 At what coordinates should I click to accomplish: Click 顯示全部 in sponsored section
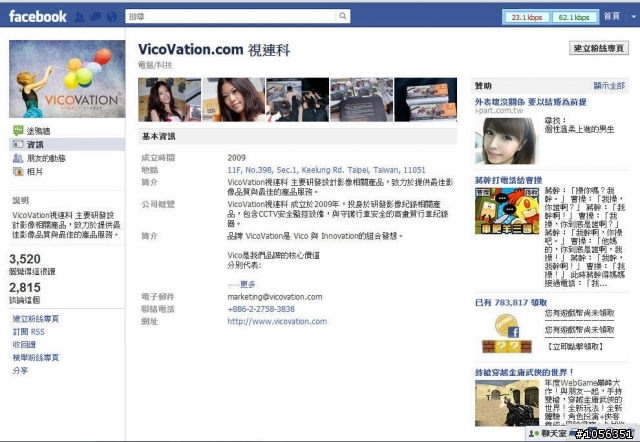(x=609, y=86)
